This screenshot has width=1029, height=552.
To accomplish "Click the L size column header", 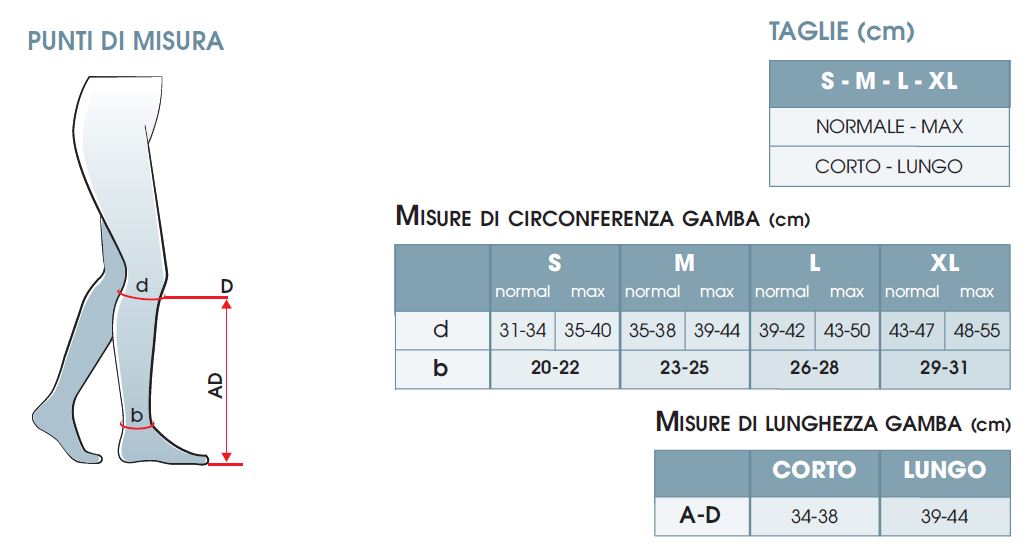I will tap(815, 264).
